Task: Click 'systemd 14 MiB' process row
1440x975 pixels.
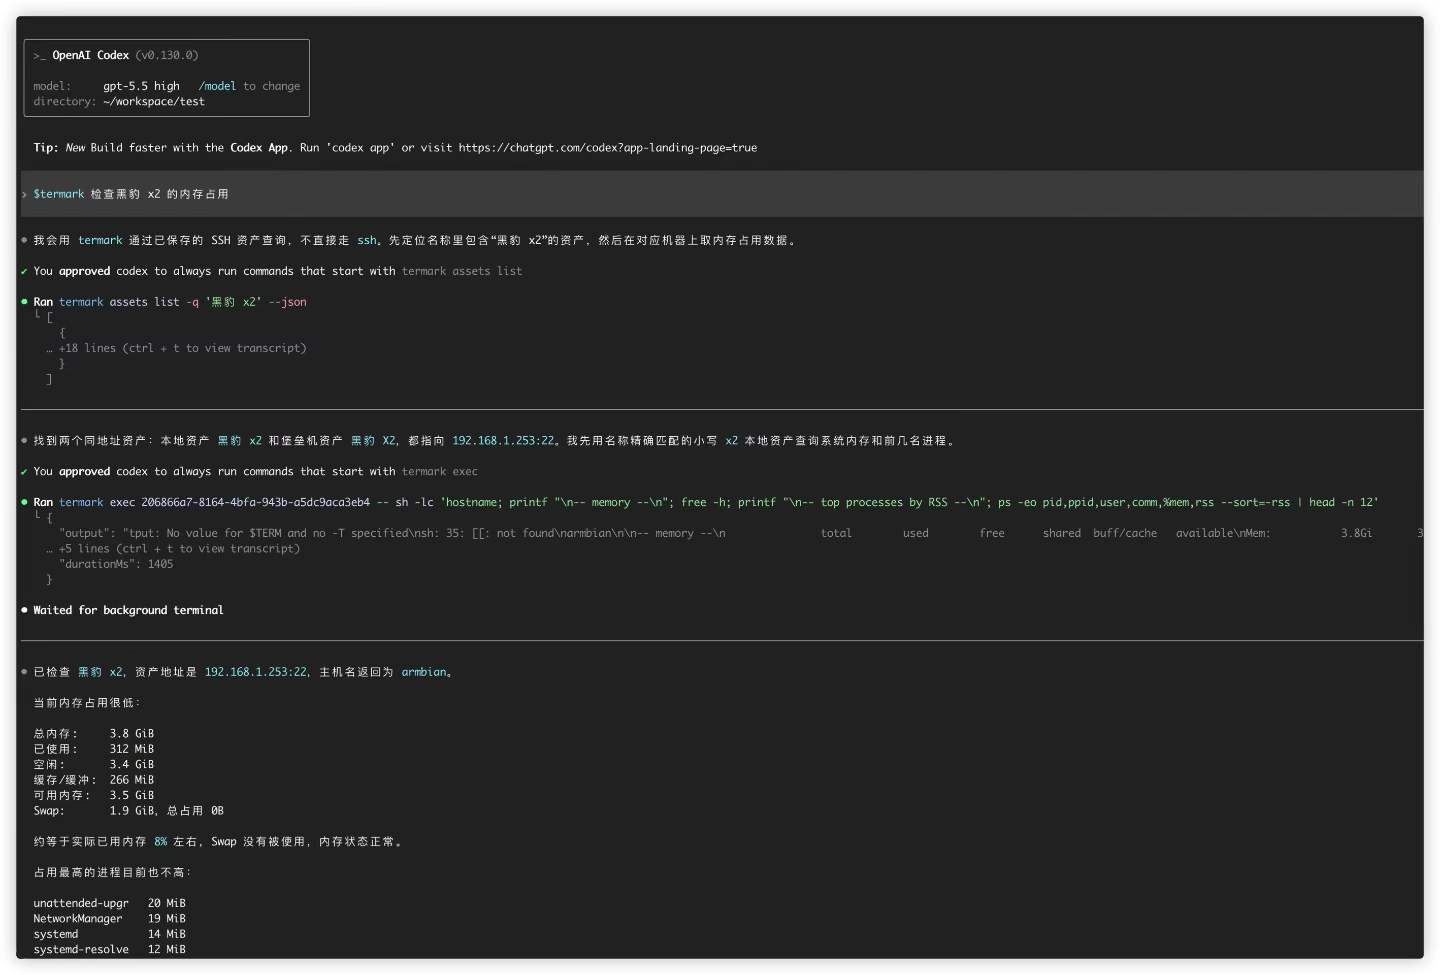Action: tap(110, 935)
